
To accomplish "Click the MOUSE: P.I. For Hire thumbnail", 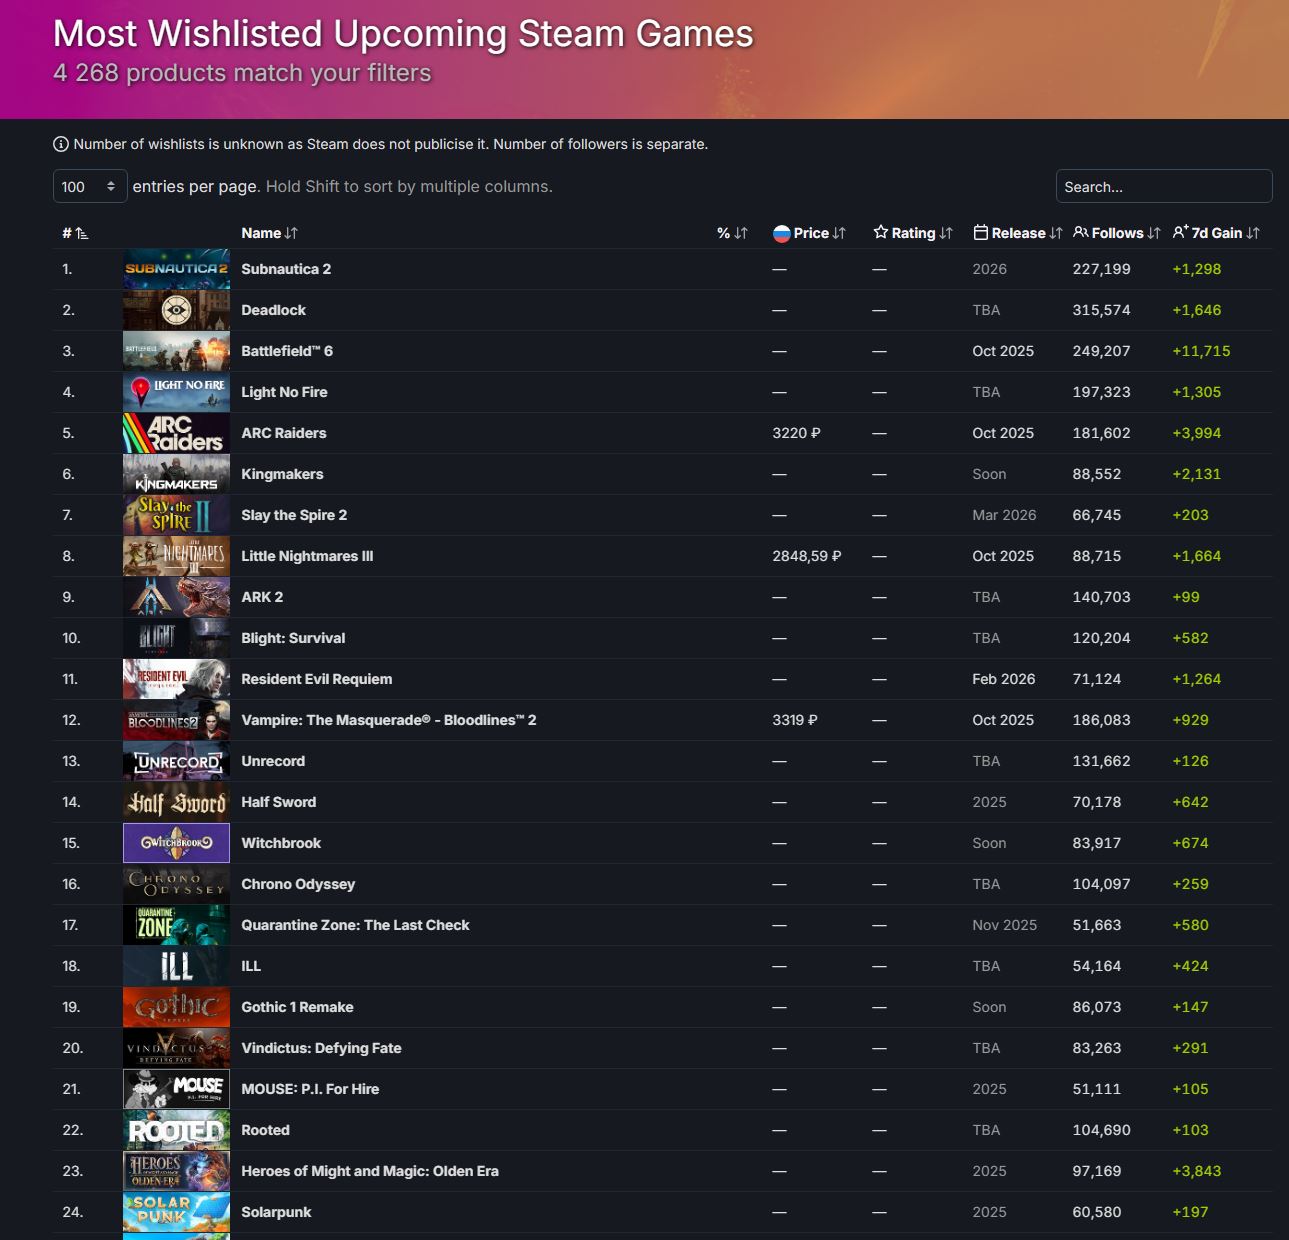I will tap(176, 1089).
